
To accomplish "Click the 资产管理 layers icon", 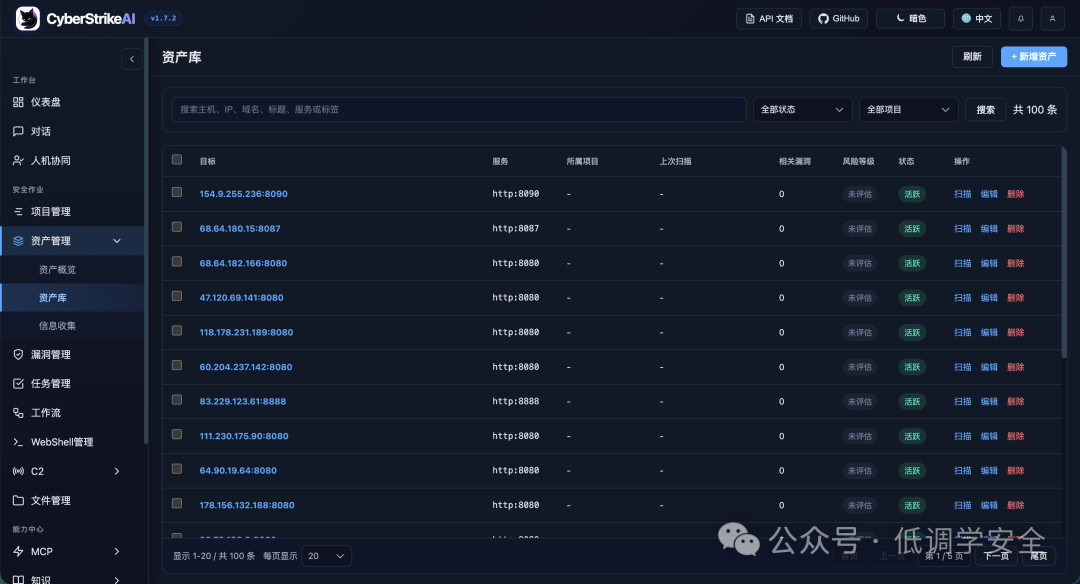I will click(x=19, y=241).
